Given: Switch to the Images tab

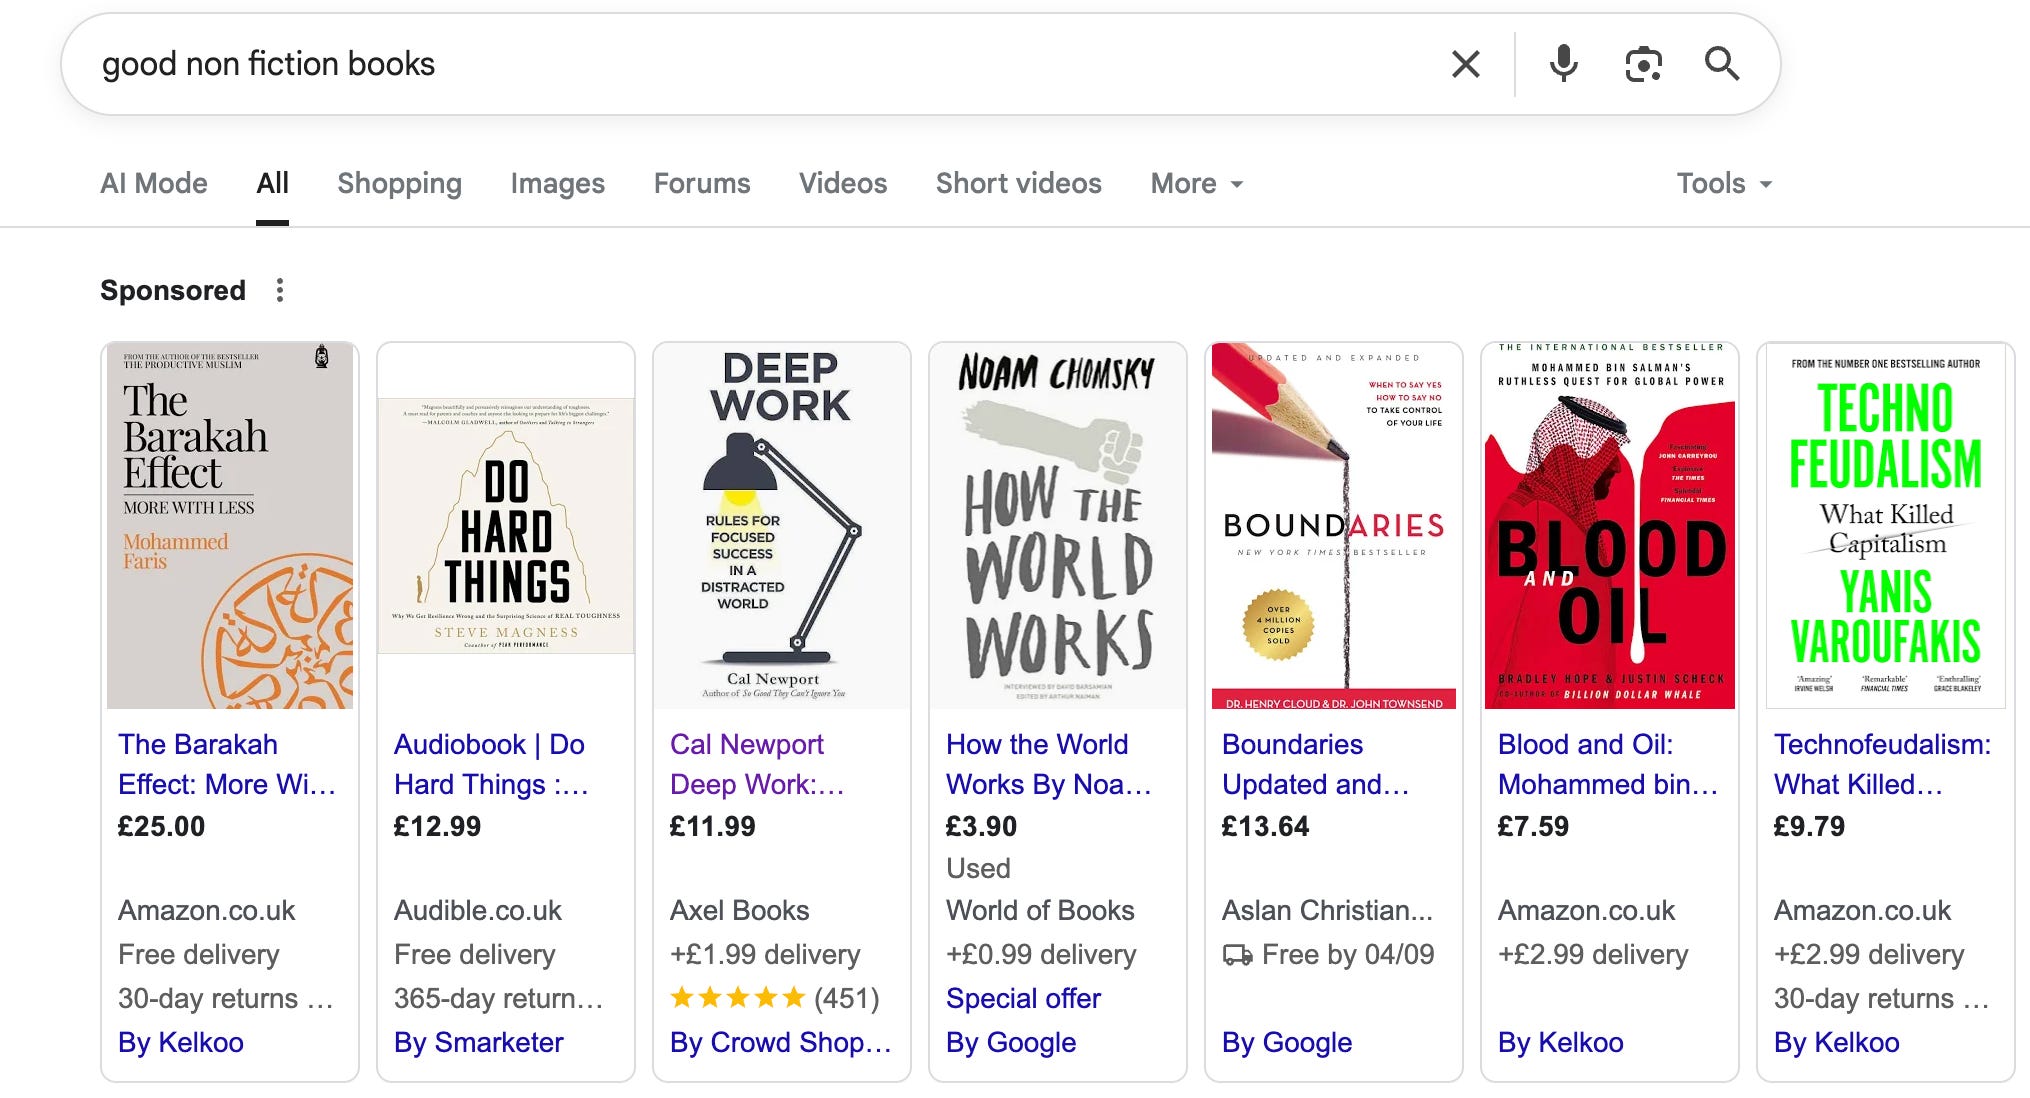Looking at the screenshot, I should 557,183.
